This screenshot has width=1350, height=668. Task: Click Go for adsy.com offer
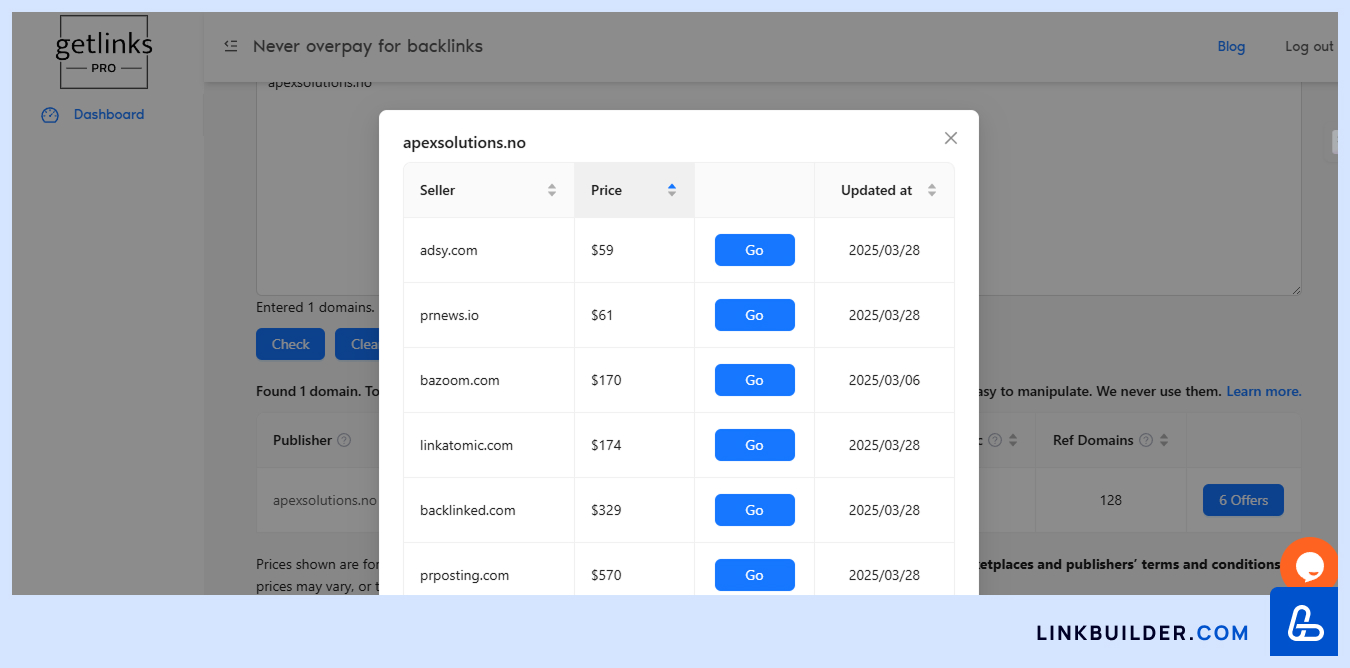(754, 250)
